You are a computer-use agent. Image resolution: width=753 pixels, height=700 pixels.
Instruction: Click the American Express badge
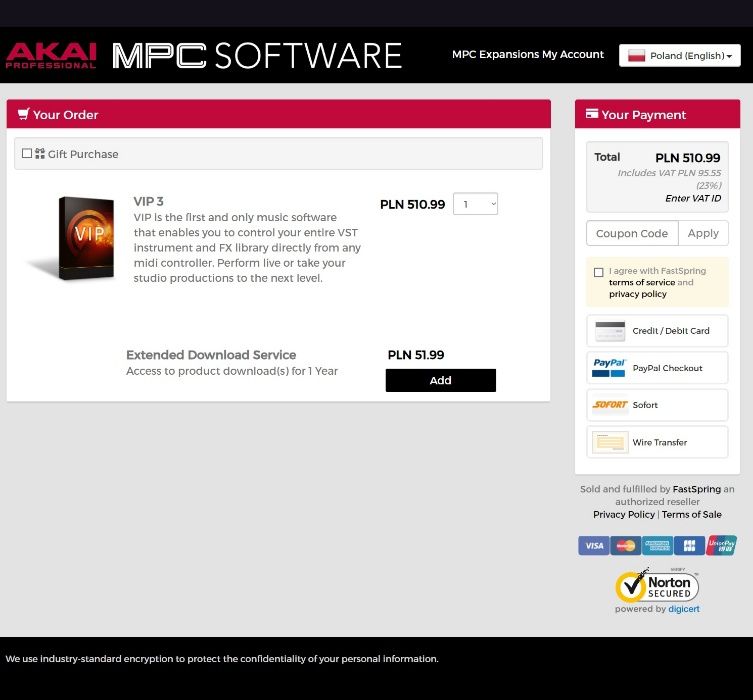click(x=657, y=545)
